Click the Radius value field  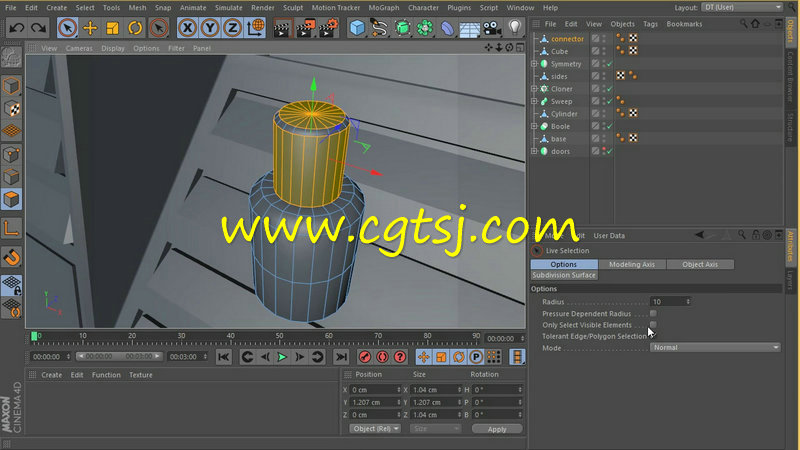[x=670, y=302]
